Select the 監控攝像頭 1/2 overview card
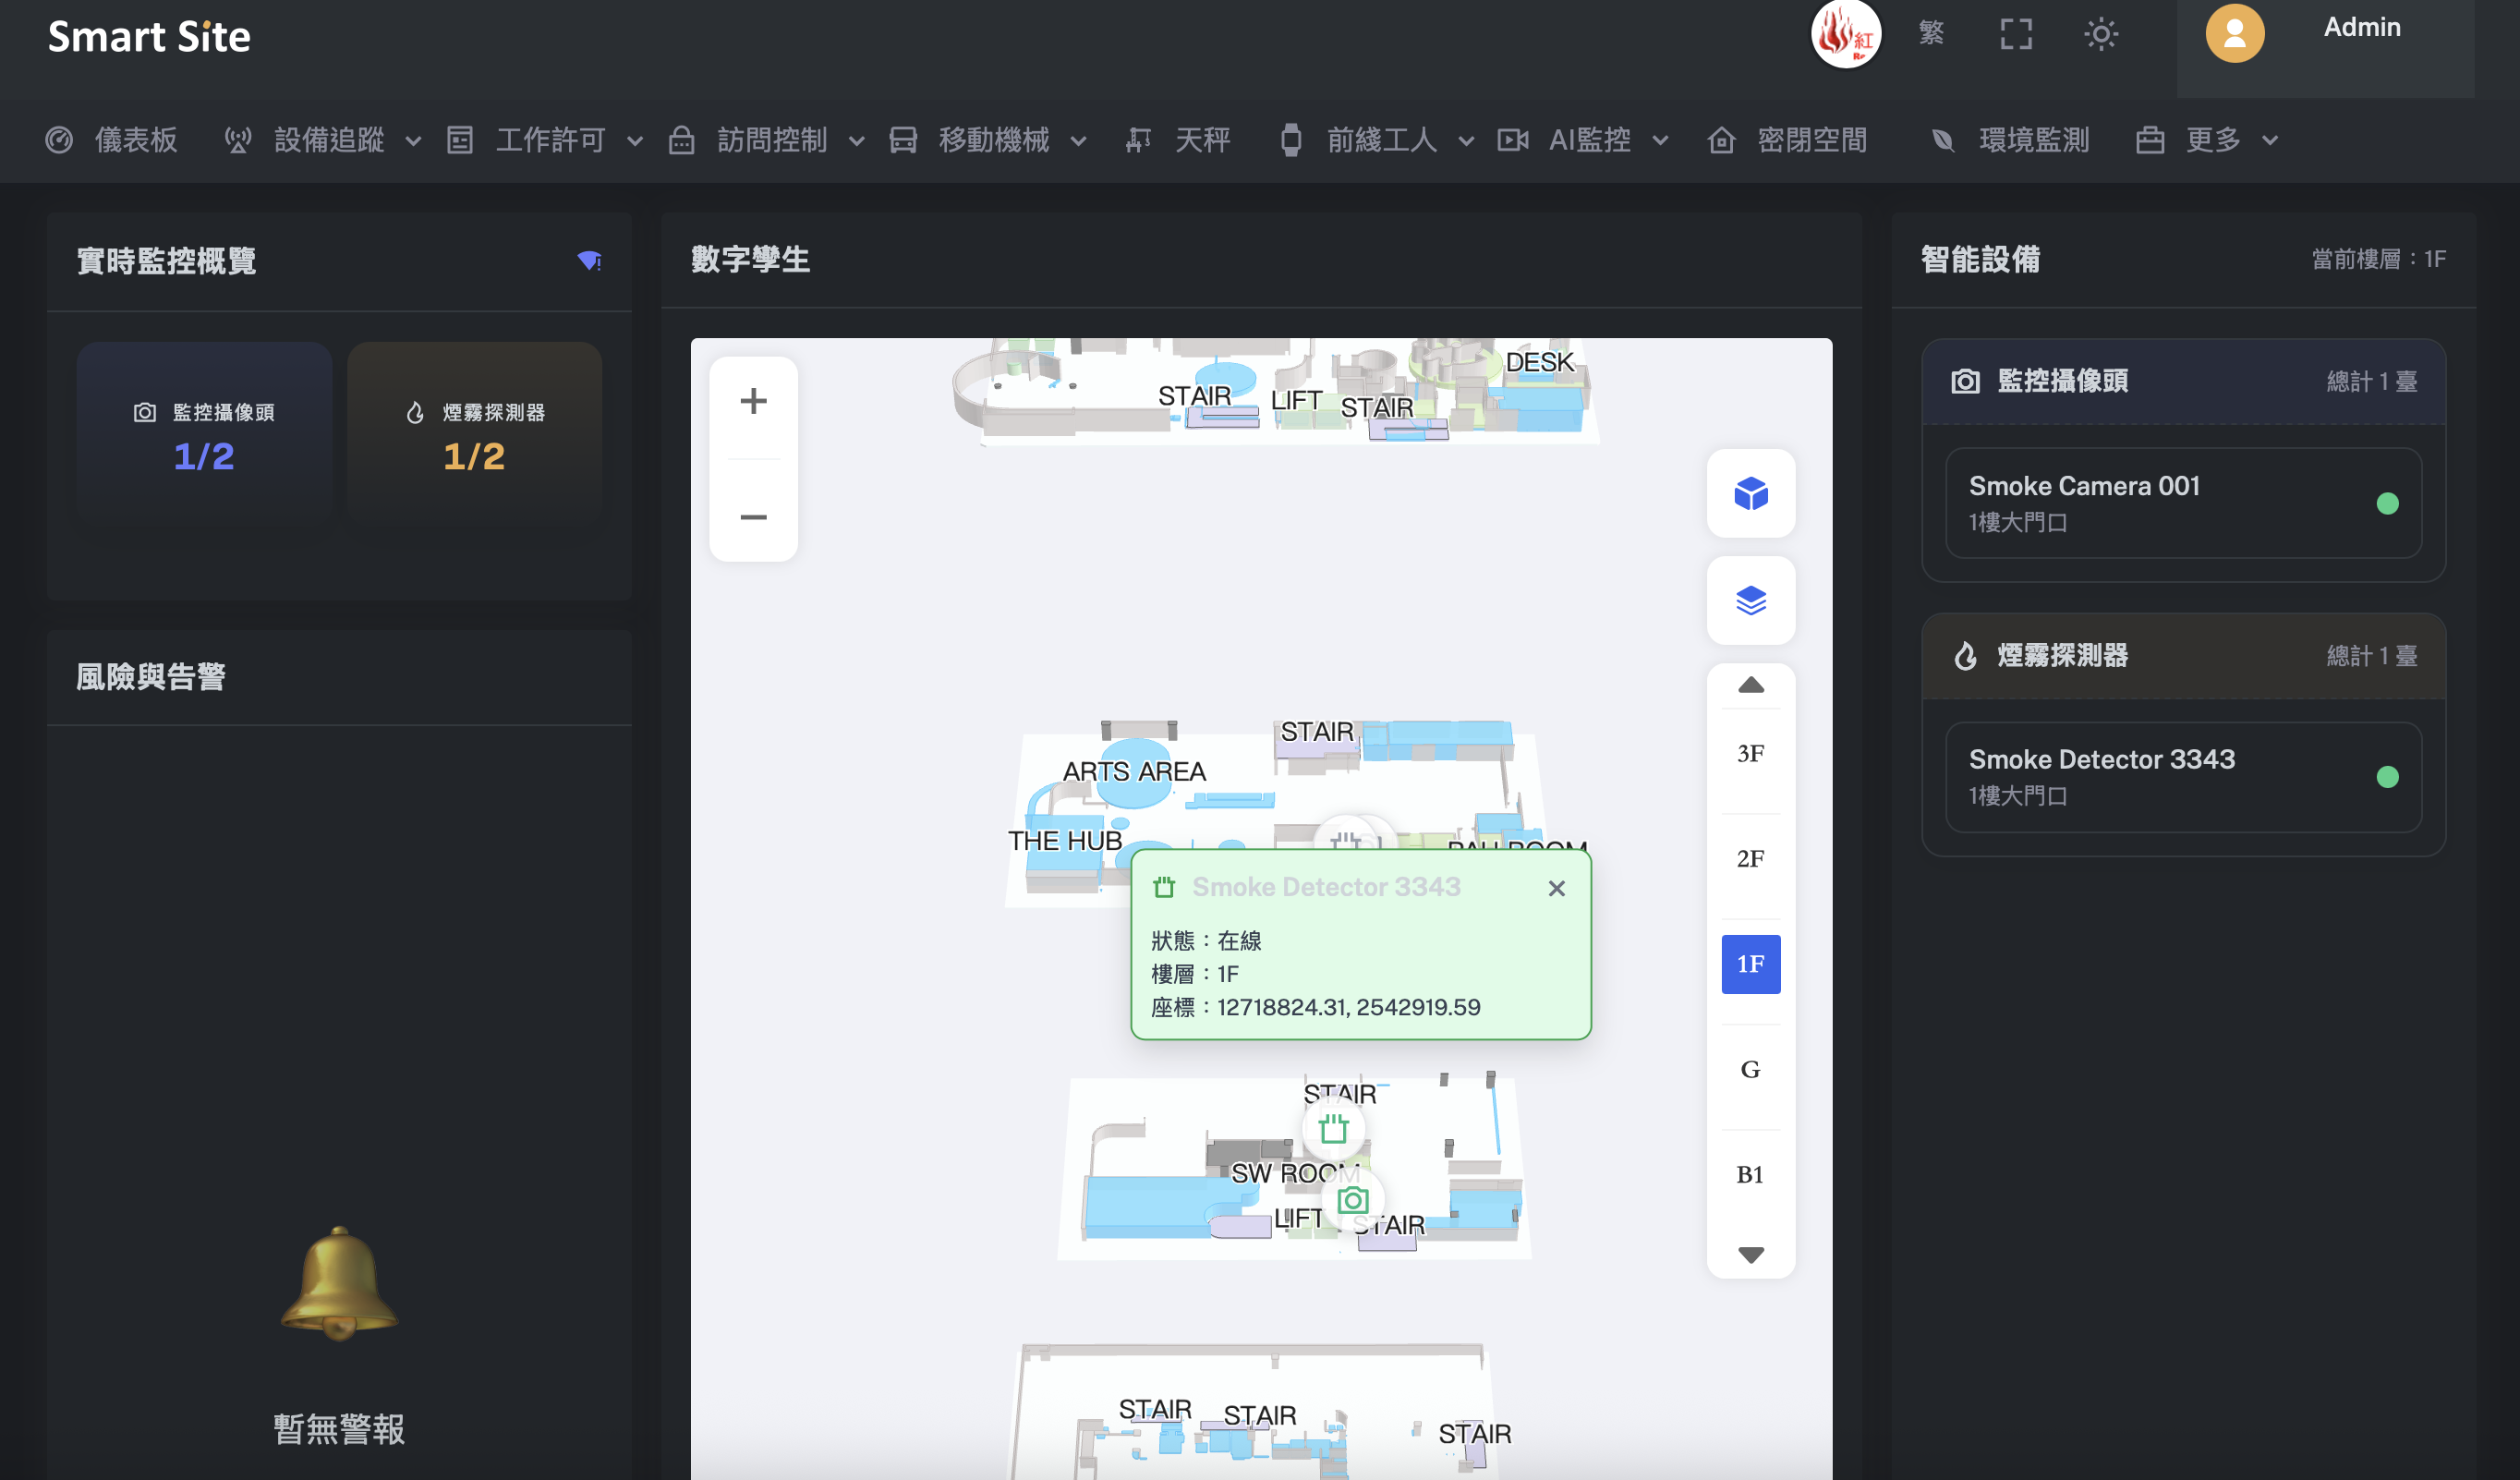This screenshot has width=2520, height=1480. (204, 434)
